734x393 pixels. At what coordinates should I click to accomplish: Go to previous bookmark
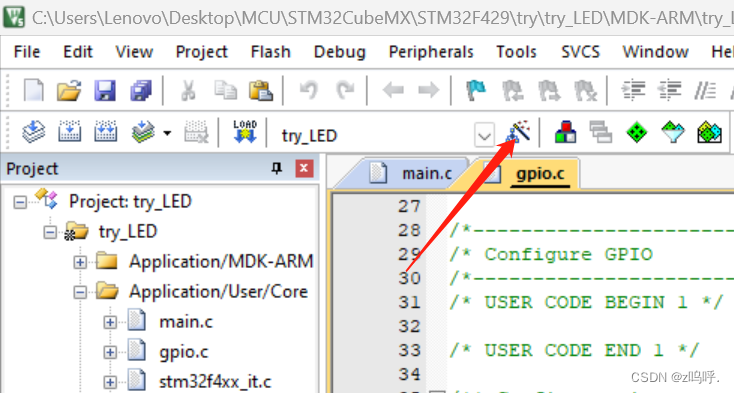513,90
